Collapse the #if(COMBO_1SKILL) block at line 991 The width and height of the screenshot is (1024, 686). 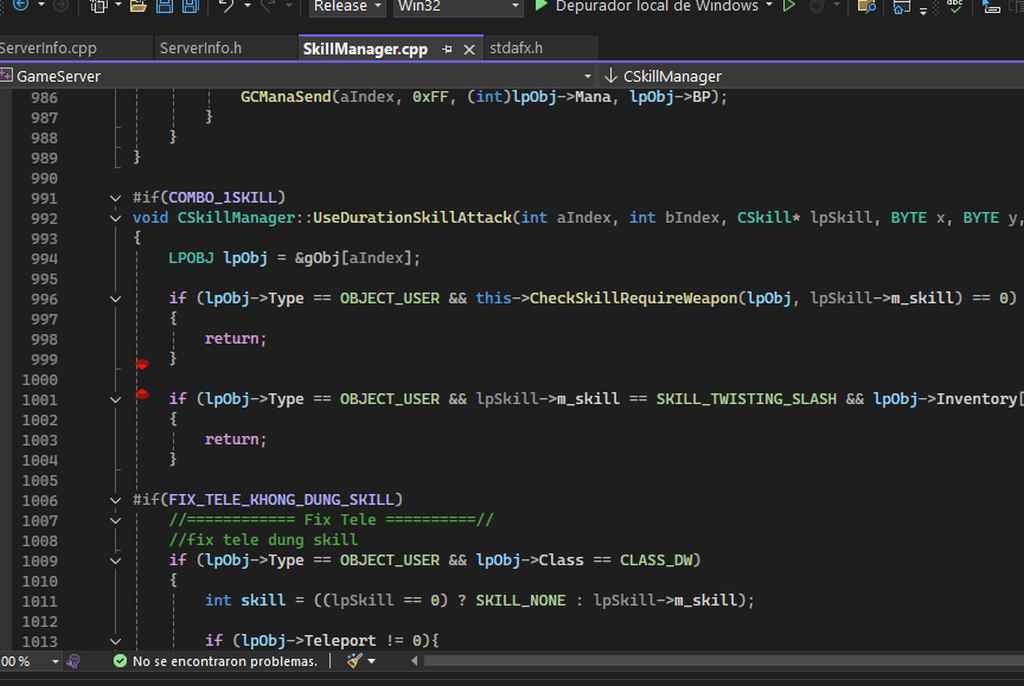(x=116, y=198)
